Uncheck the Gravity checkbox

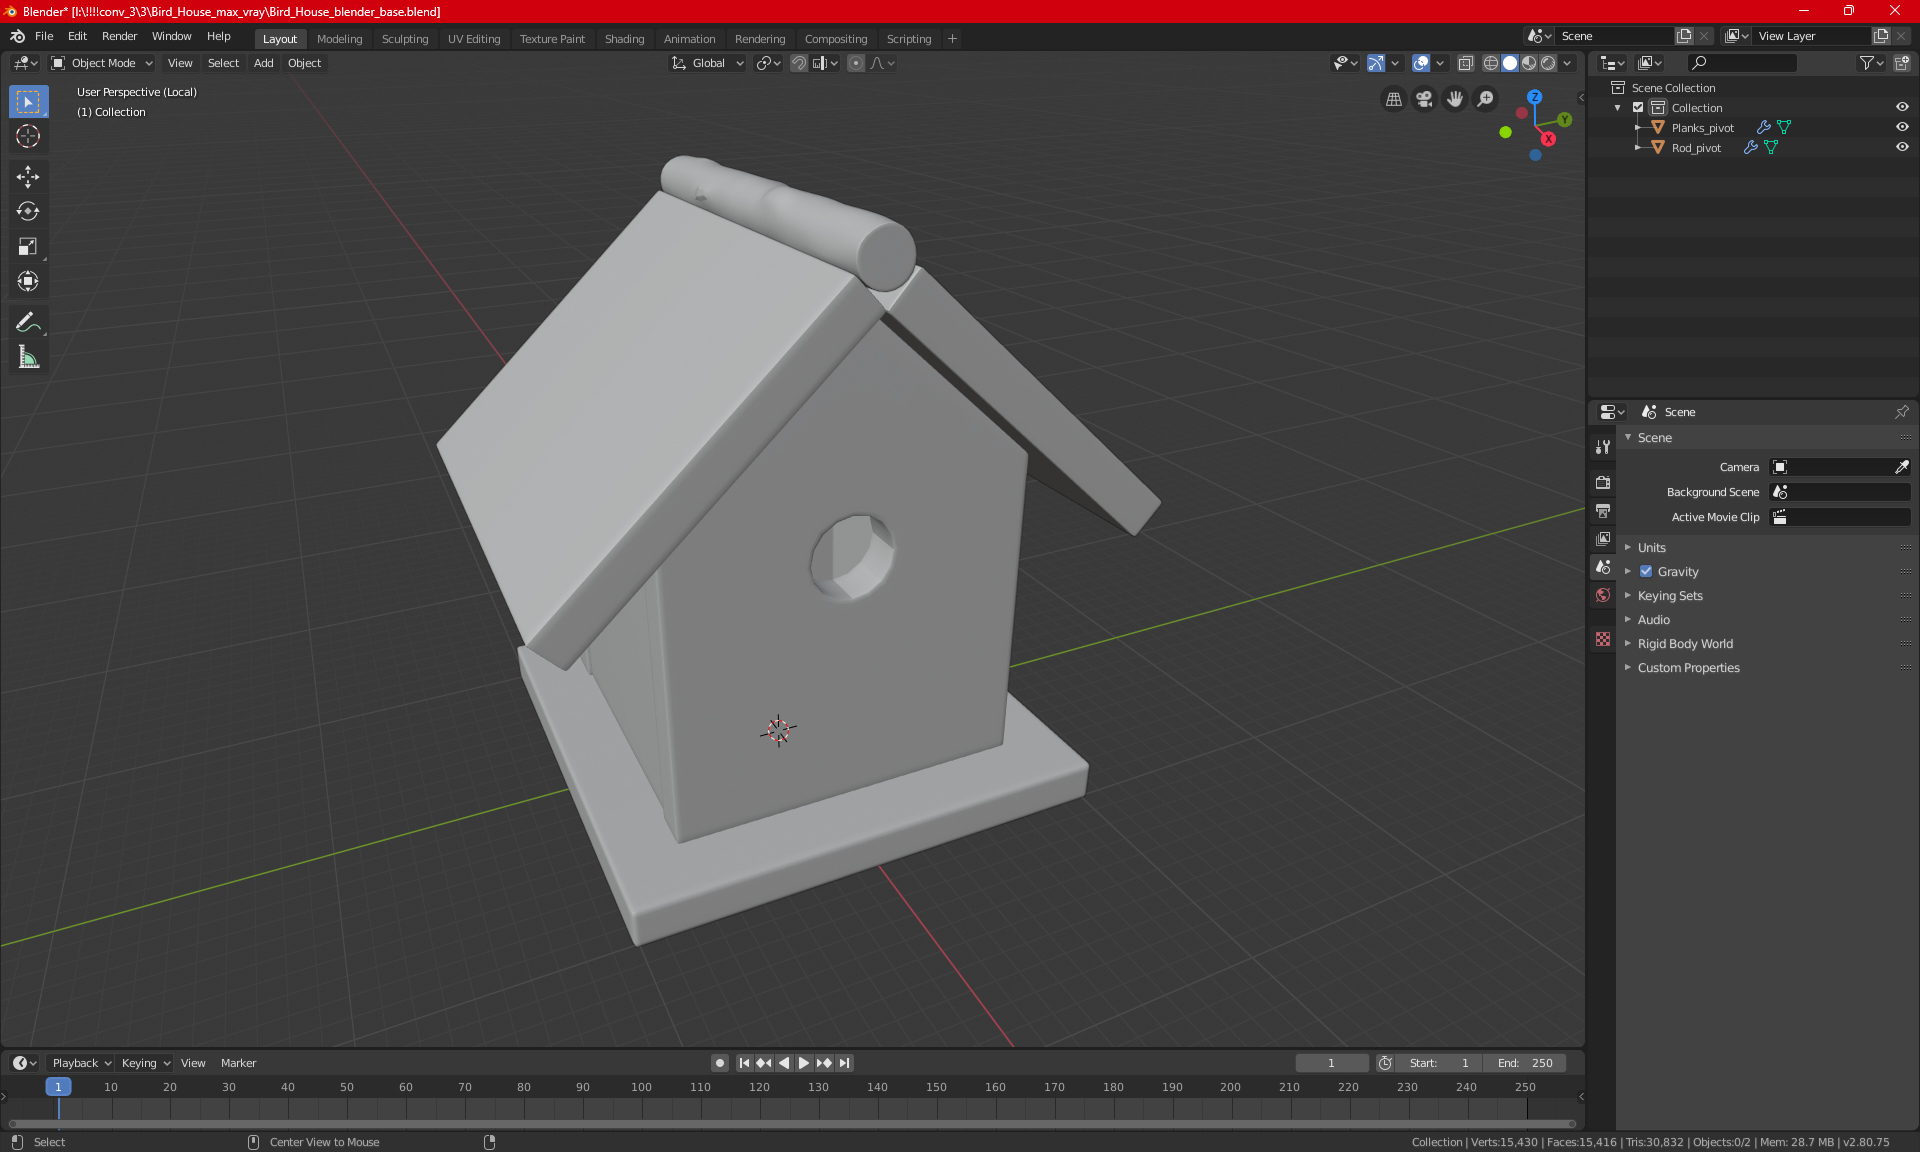(1646, 572)
